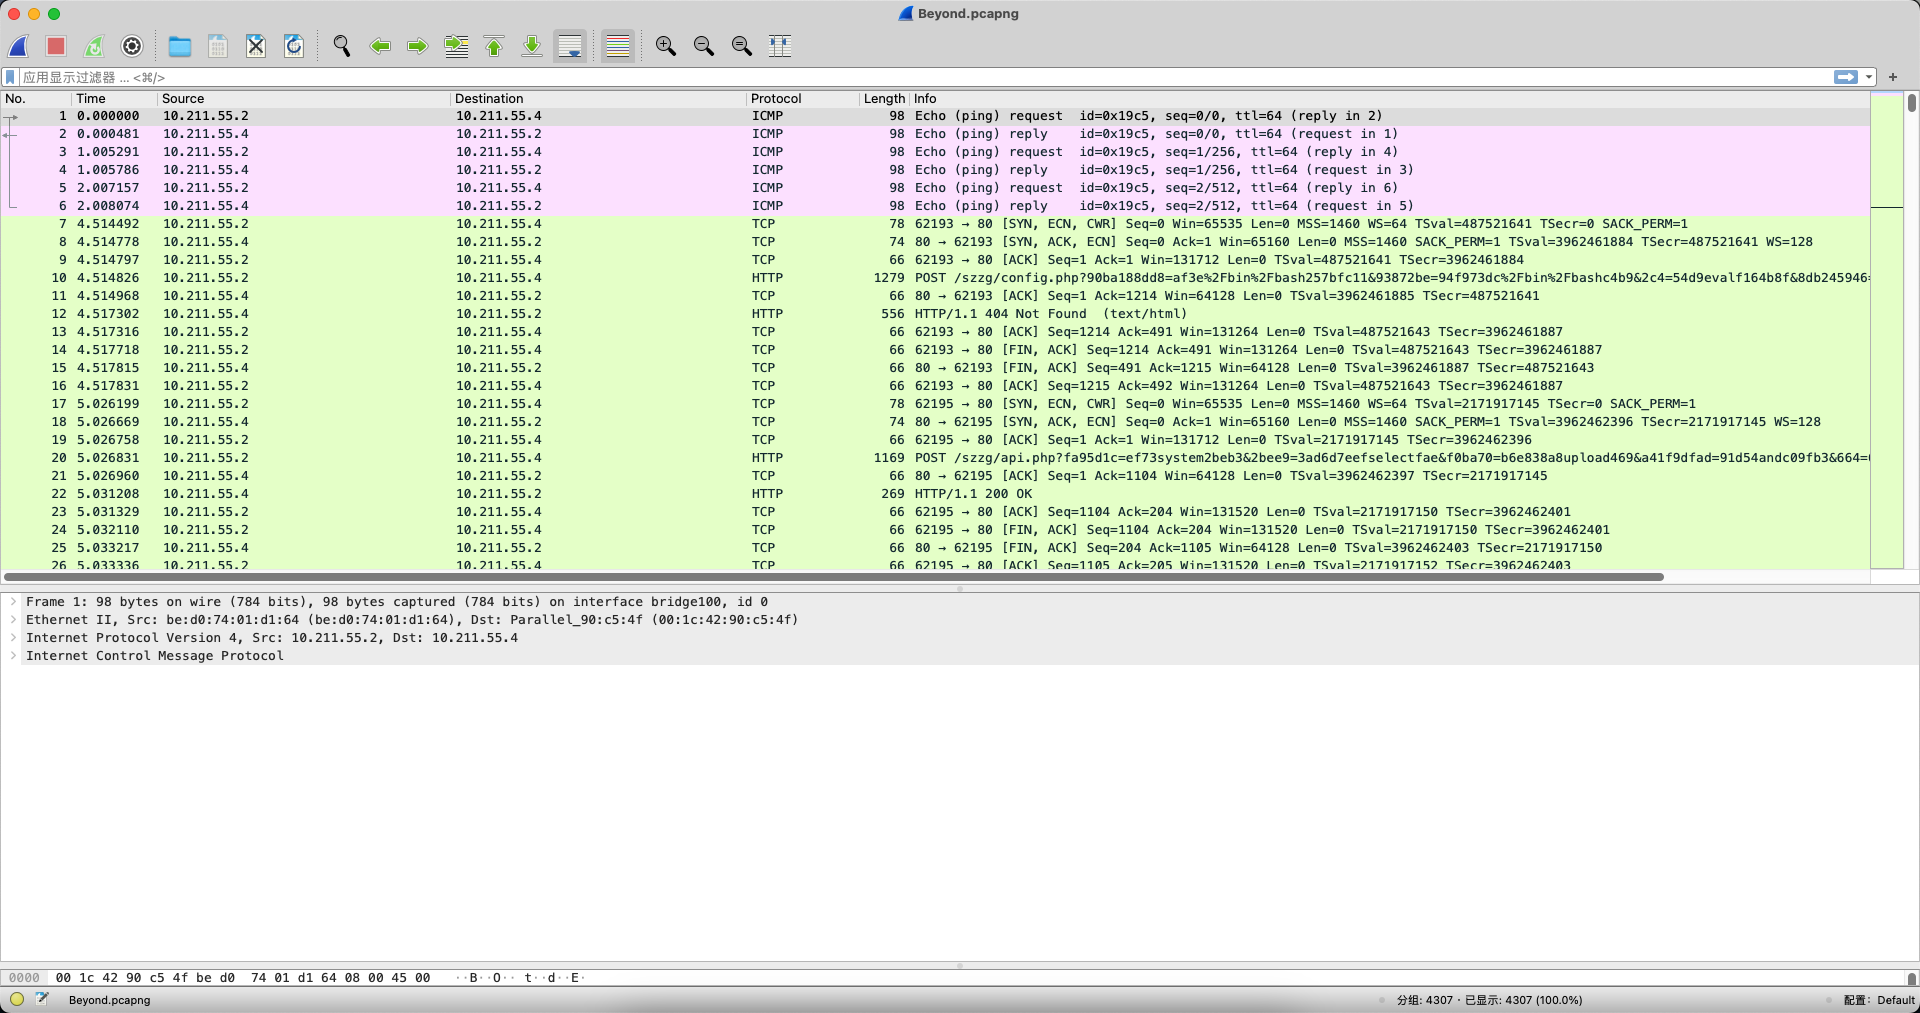Restart the current capture with the green fin
1920x1013 pixels.
coord(94,46)
